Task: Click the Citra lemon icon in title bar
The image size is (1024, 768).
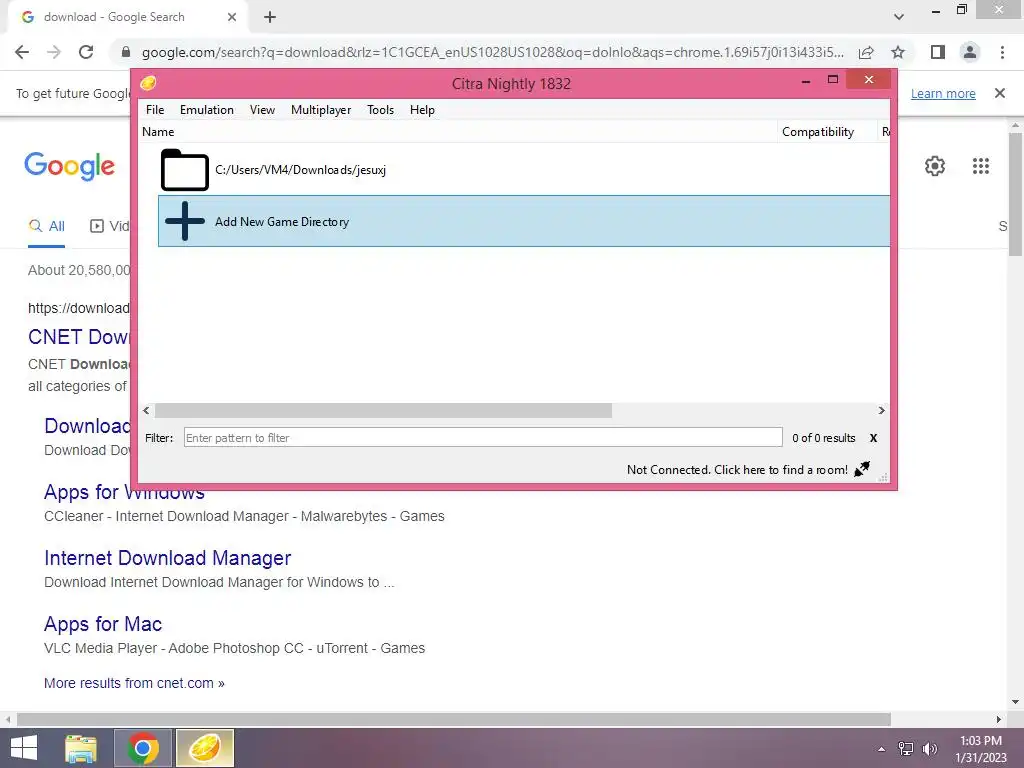Action: click(x=148, y=83)
